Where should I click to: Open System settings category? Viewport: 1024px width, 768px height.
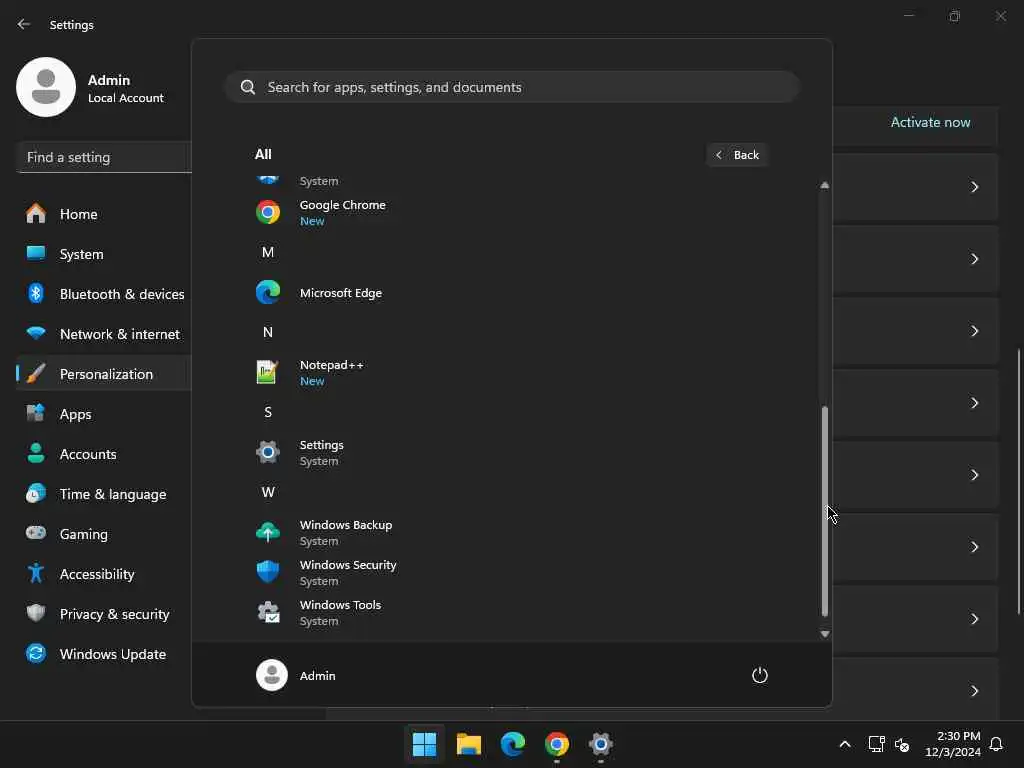point(104,254)
